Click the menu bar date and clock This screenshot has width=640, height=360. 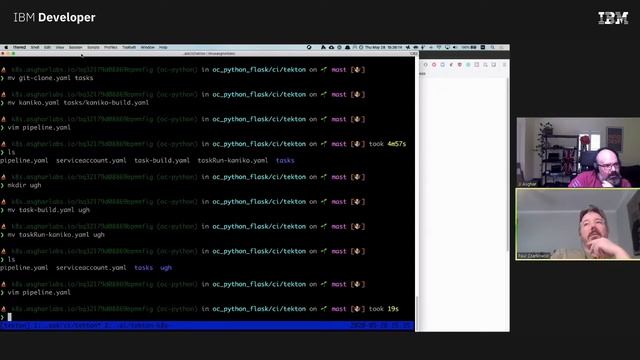click(383, 47)
